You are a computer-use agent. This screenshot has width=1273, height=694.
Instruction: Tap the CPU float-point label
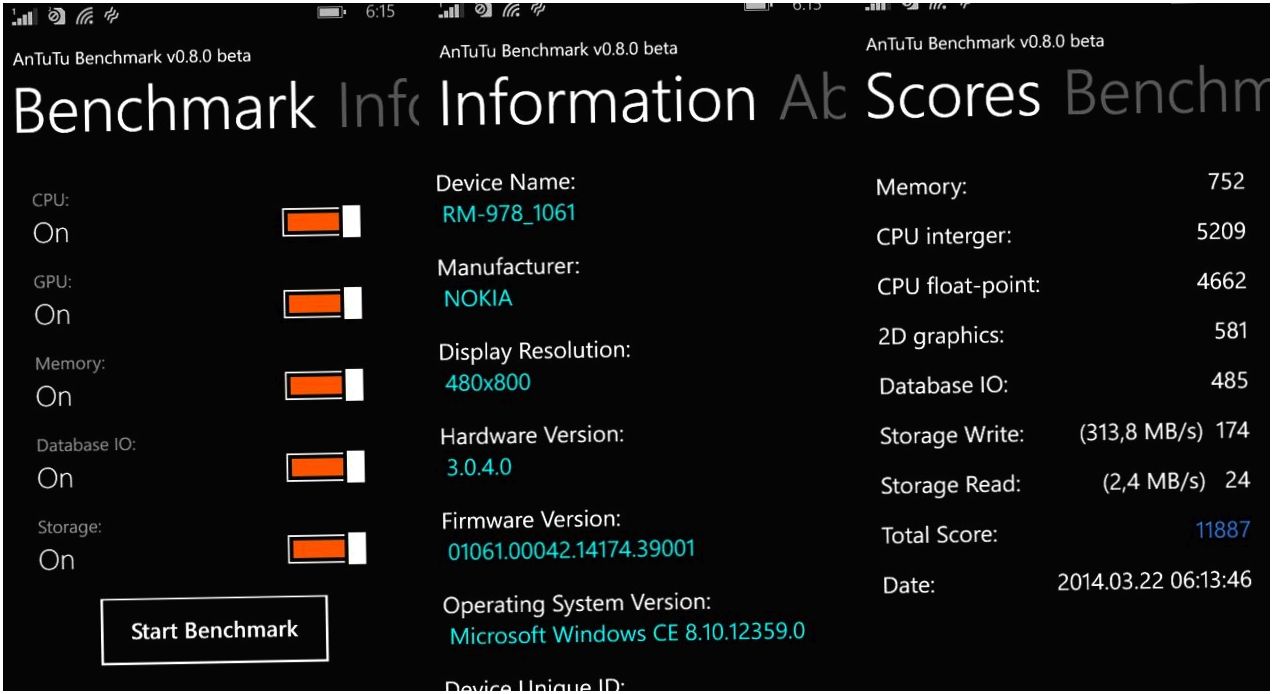(959, 286)
